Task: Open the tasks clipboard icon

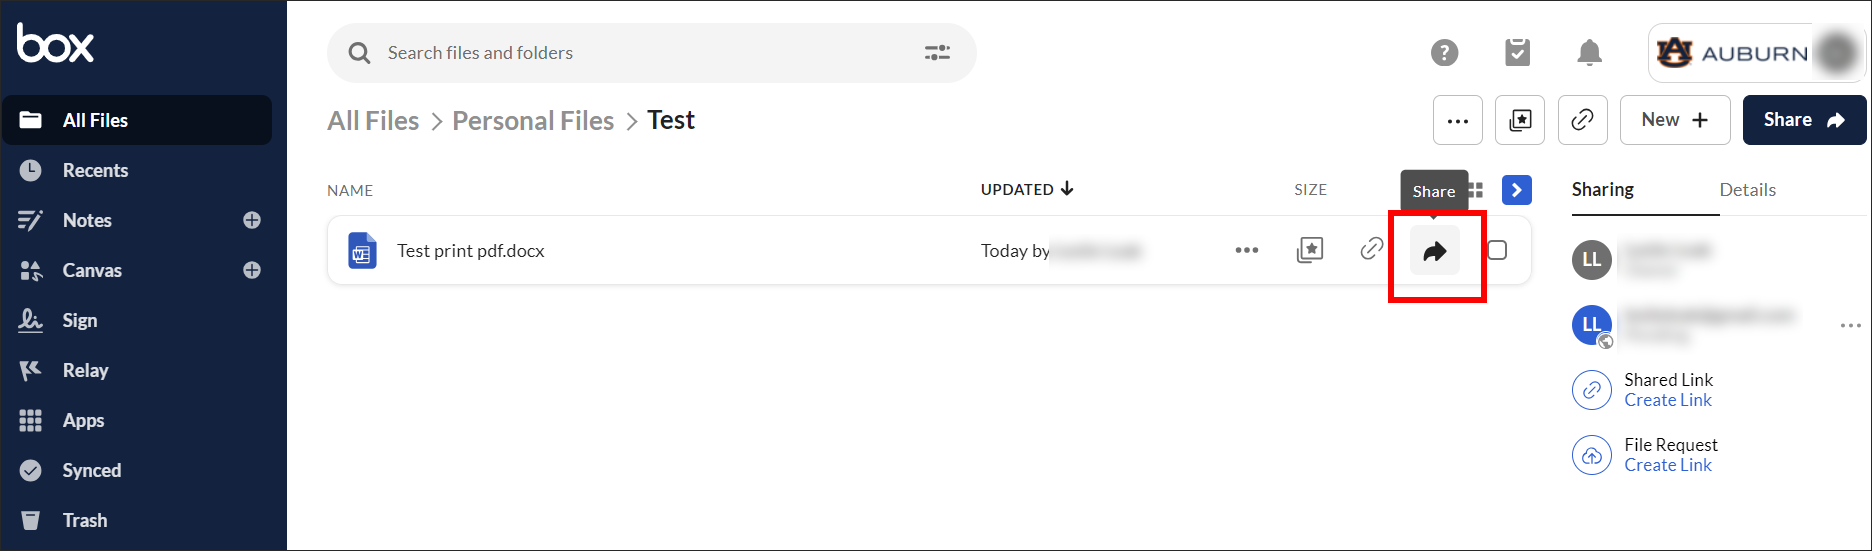Action: [x=1517, y=53]
